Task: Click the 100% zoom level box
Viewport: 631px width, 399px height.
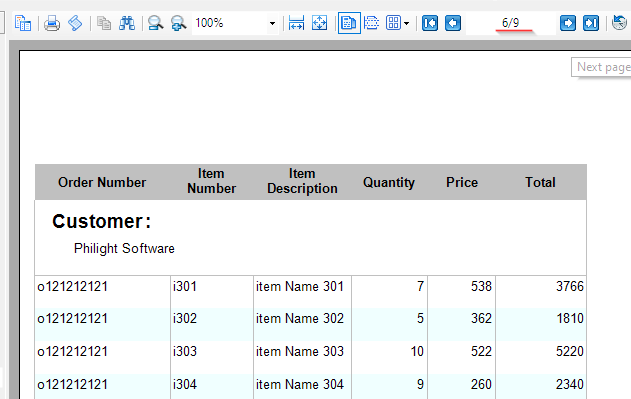Action: [229, 23]
